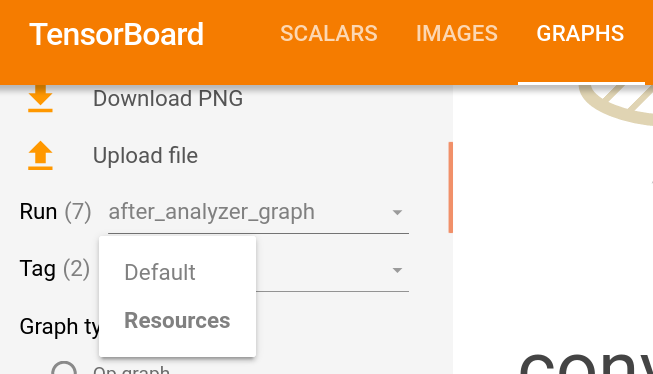Select the GRAPHS tab
The height and width of the screenshot is (374, 653).
pos(580,33)
